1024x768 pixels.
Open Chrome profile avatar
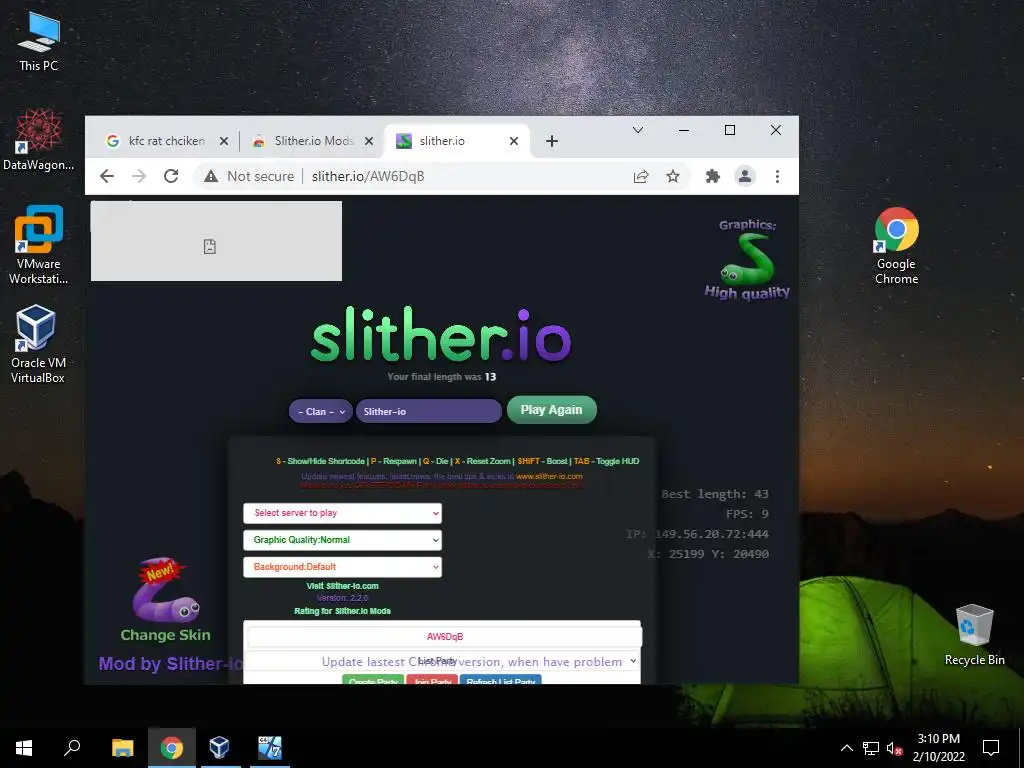pyautogui.click(x=744, y=176)
